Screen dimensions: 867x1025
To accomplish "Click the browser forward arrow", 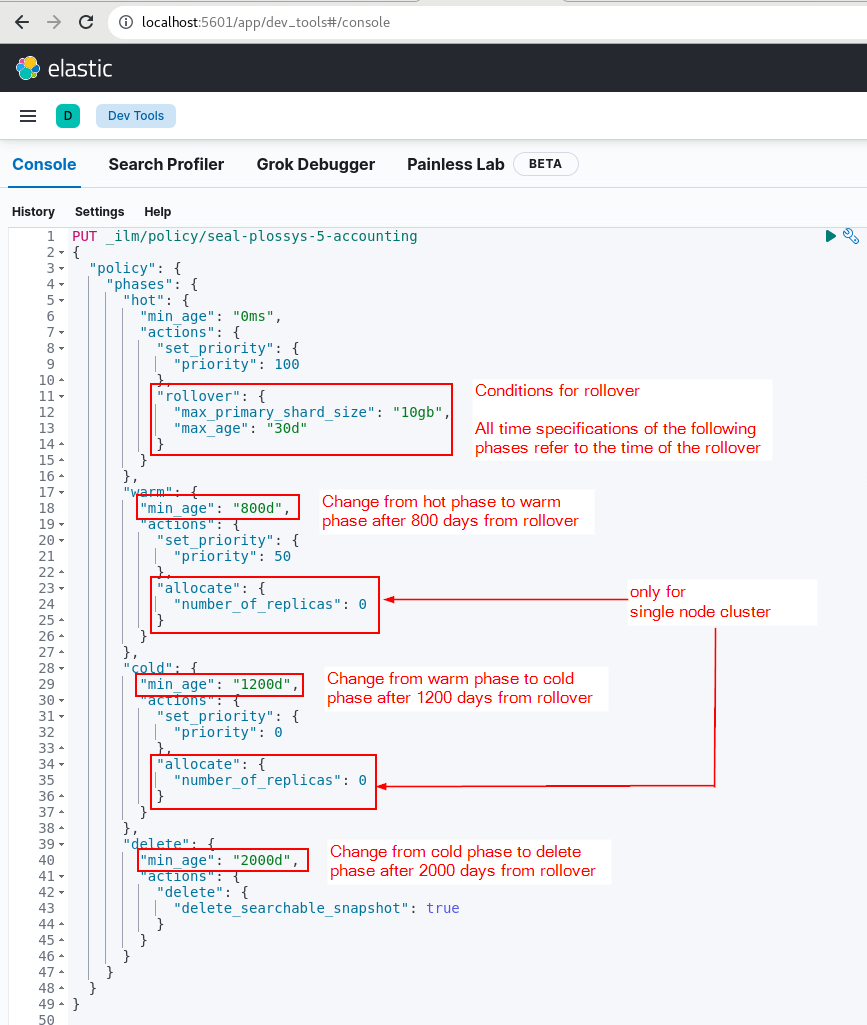I will tap(54, 21).
